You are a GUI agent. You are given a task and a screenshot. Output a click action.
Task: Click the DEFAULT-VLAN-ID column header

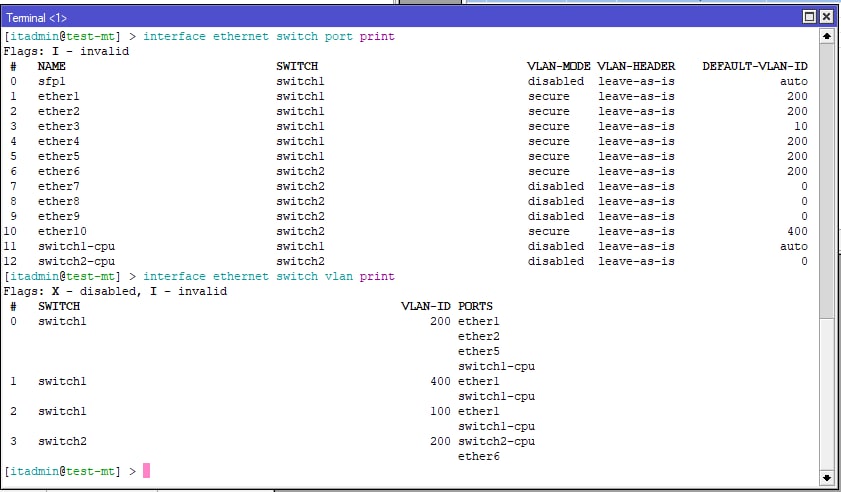755,67
